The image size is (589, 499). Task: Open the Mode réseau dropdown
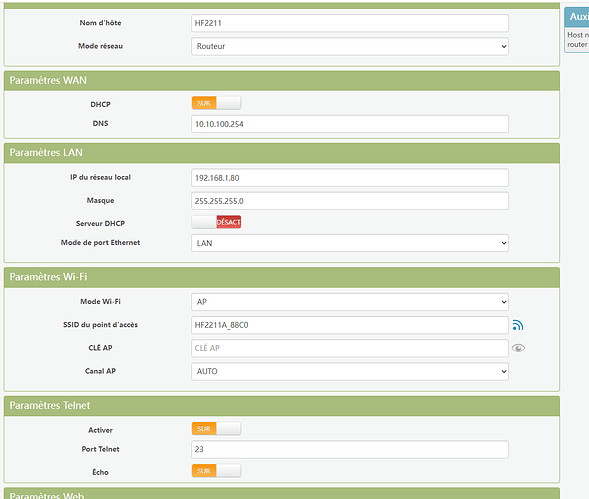350,46
